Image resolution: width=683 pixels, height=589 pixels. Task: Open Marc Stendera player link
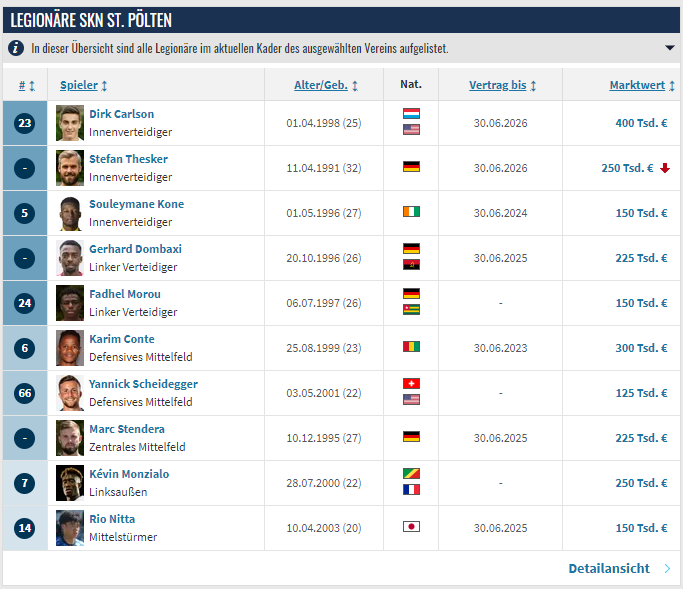(x=127, y=429)
